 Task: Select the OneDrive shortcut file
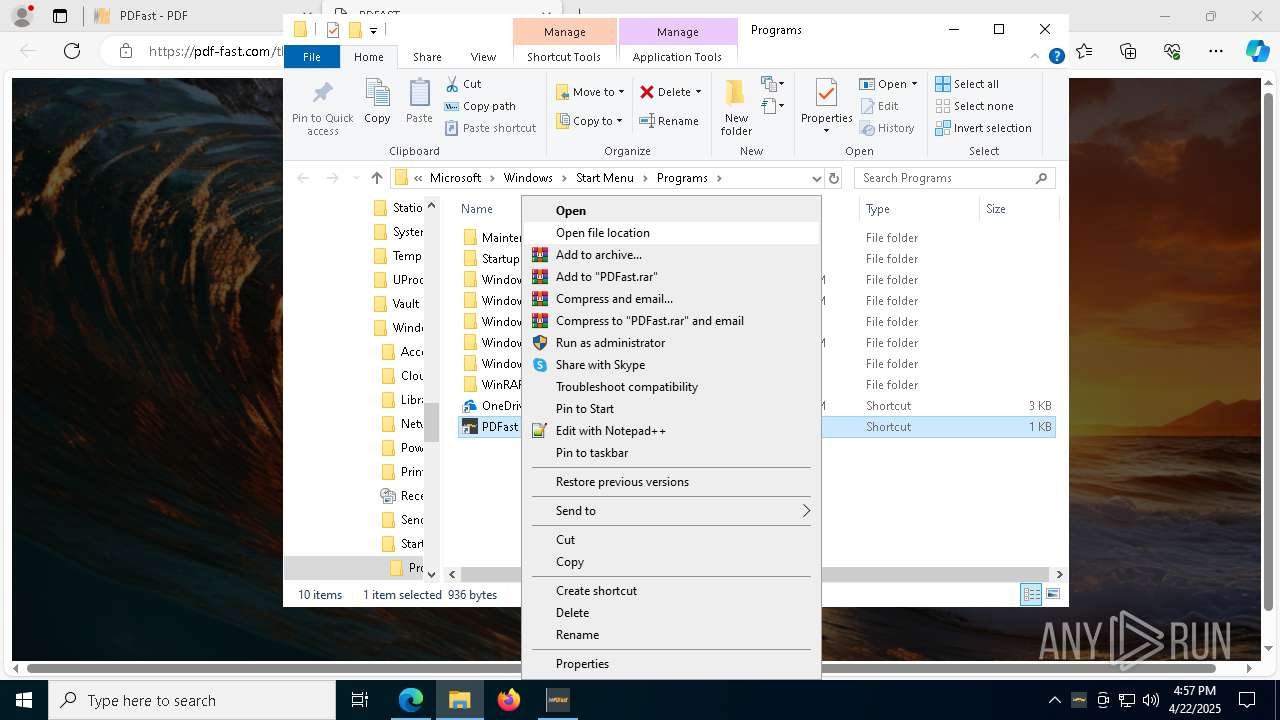click(491, 405)
